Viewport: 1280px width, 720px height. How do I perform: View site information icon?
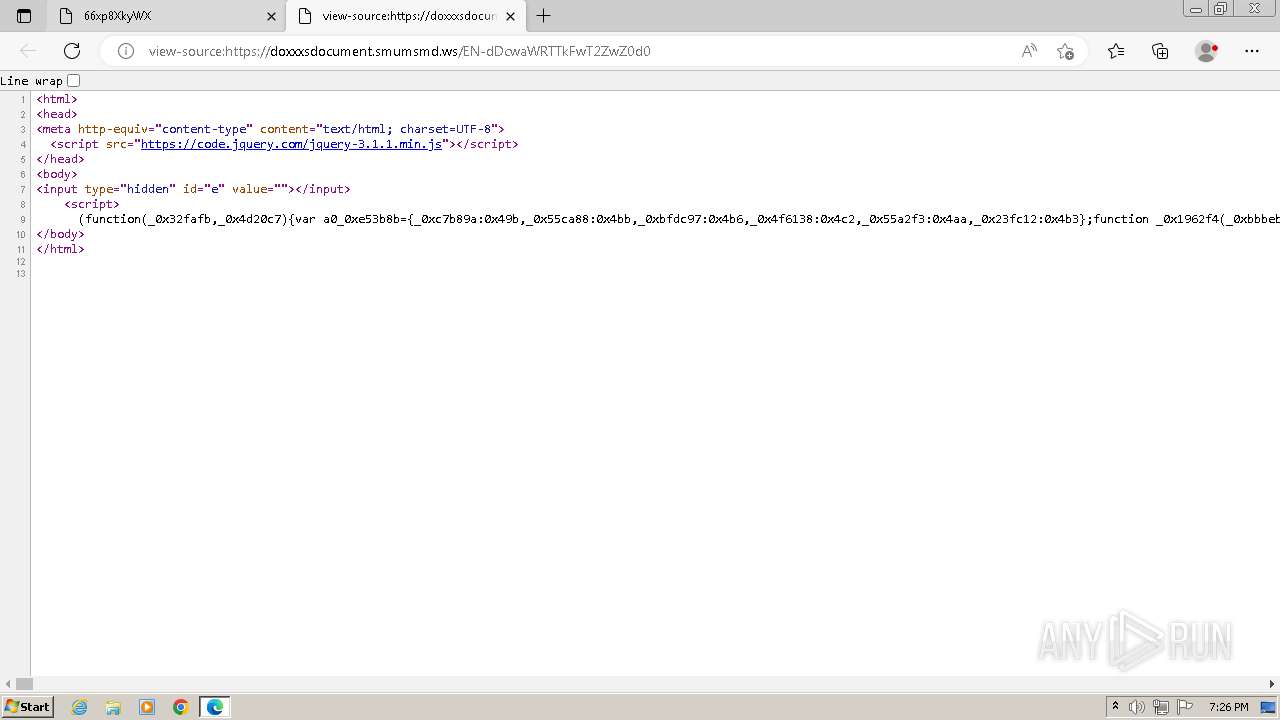tap(126, 51)
